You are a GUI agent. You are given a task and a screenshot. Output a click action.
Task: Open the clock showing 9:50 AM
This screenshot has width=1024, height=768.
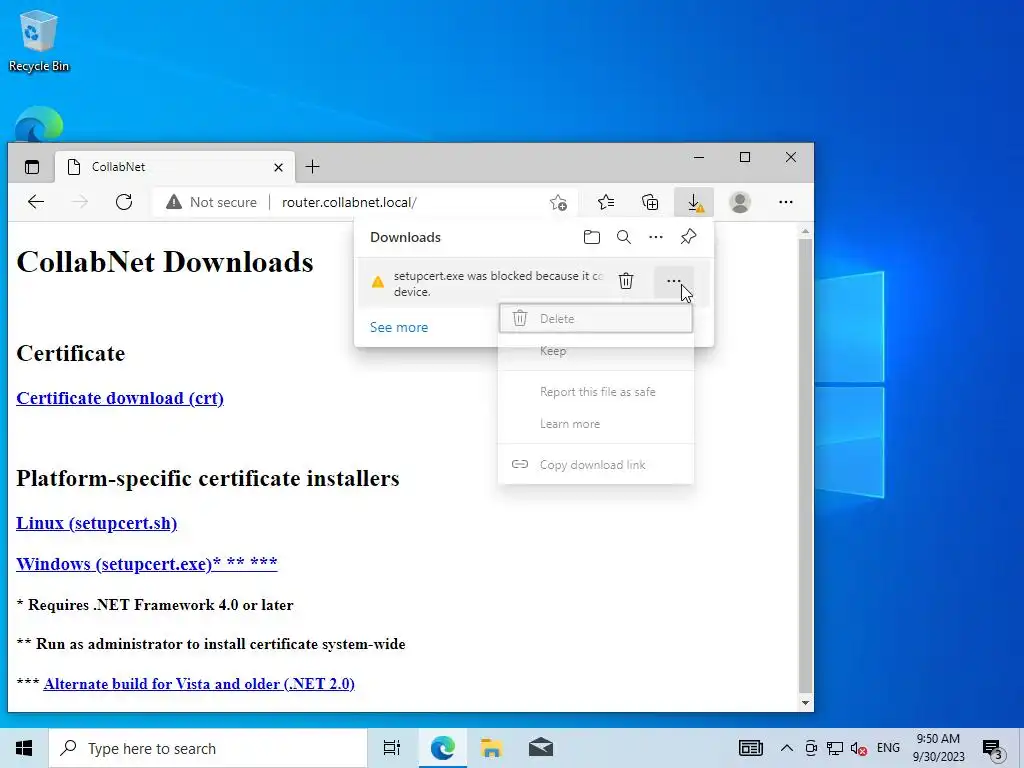click(938, 748)
